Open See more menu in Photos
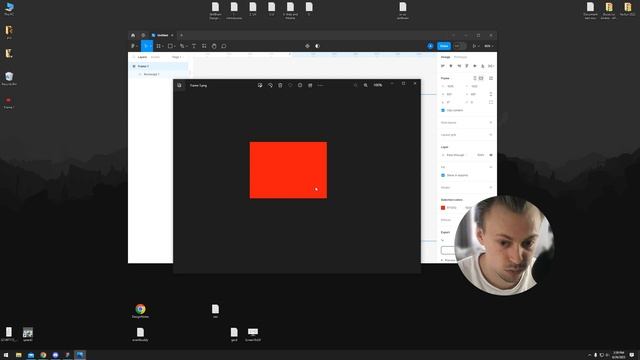The width and height of the screenshot is (640, 360). (320, 85)
